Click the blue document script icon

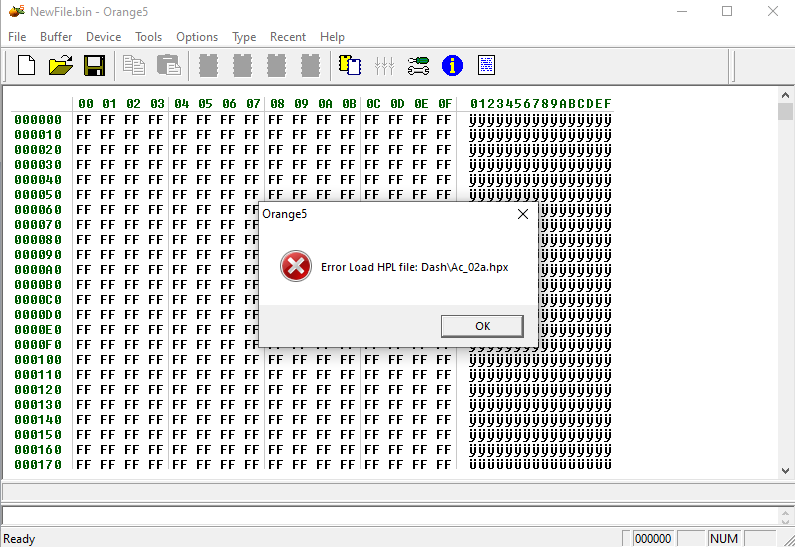(x=487, y=66)
